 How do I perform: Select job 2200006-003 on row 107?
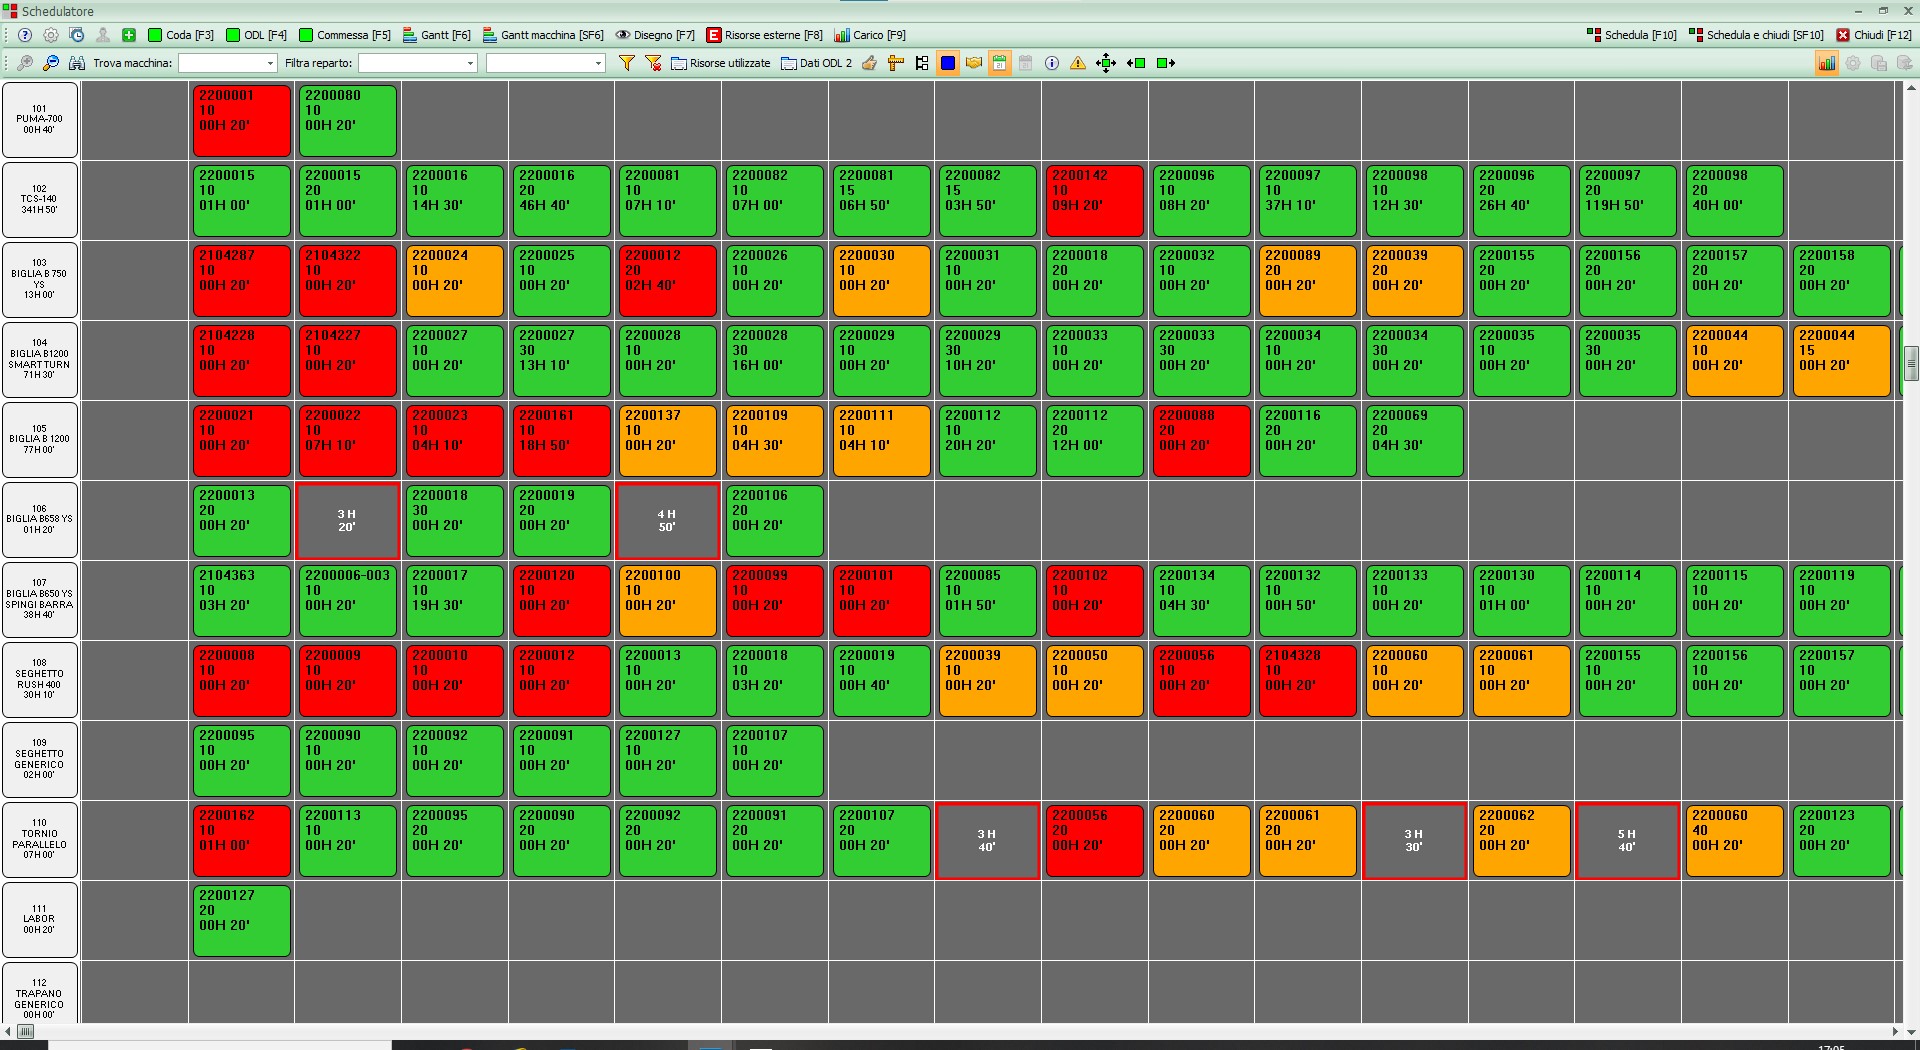tap(348, 600)
